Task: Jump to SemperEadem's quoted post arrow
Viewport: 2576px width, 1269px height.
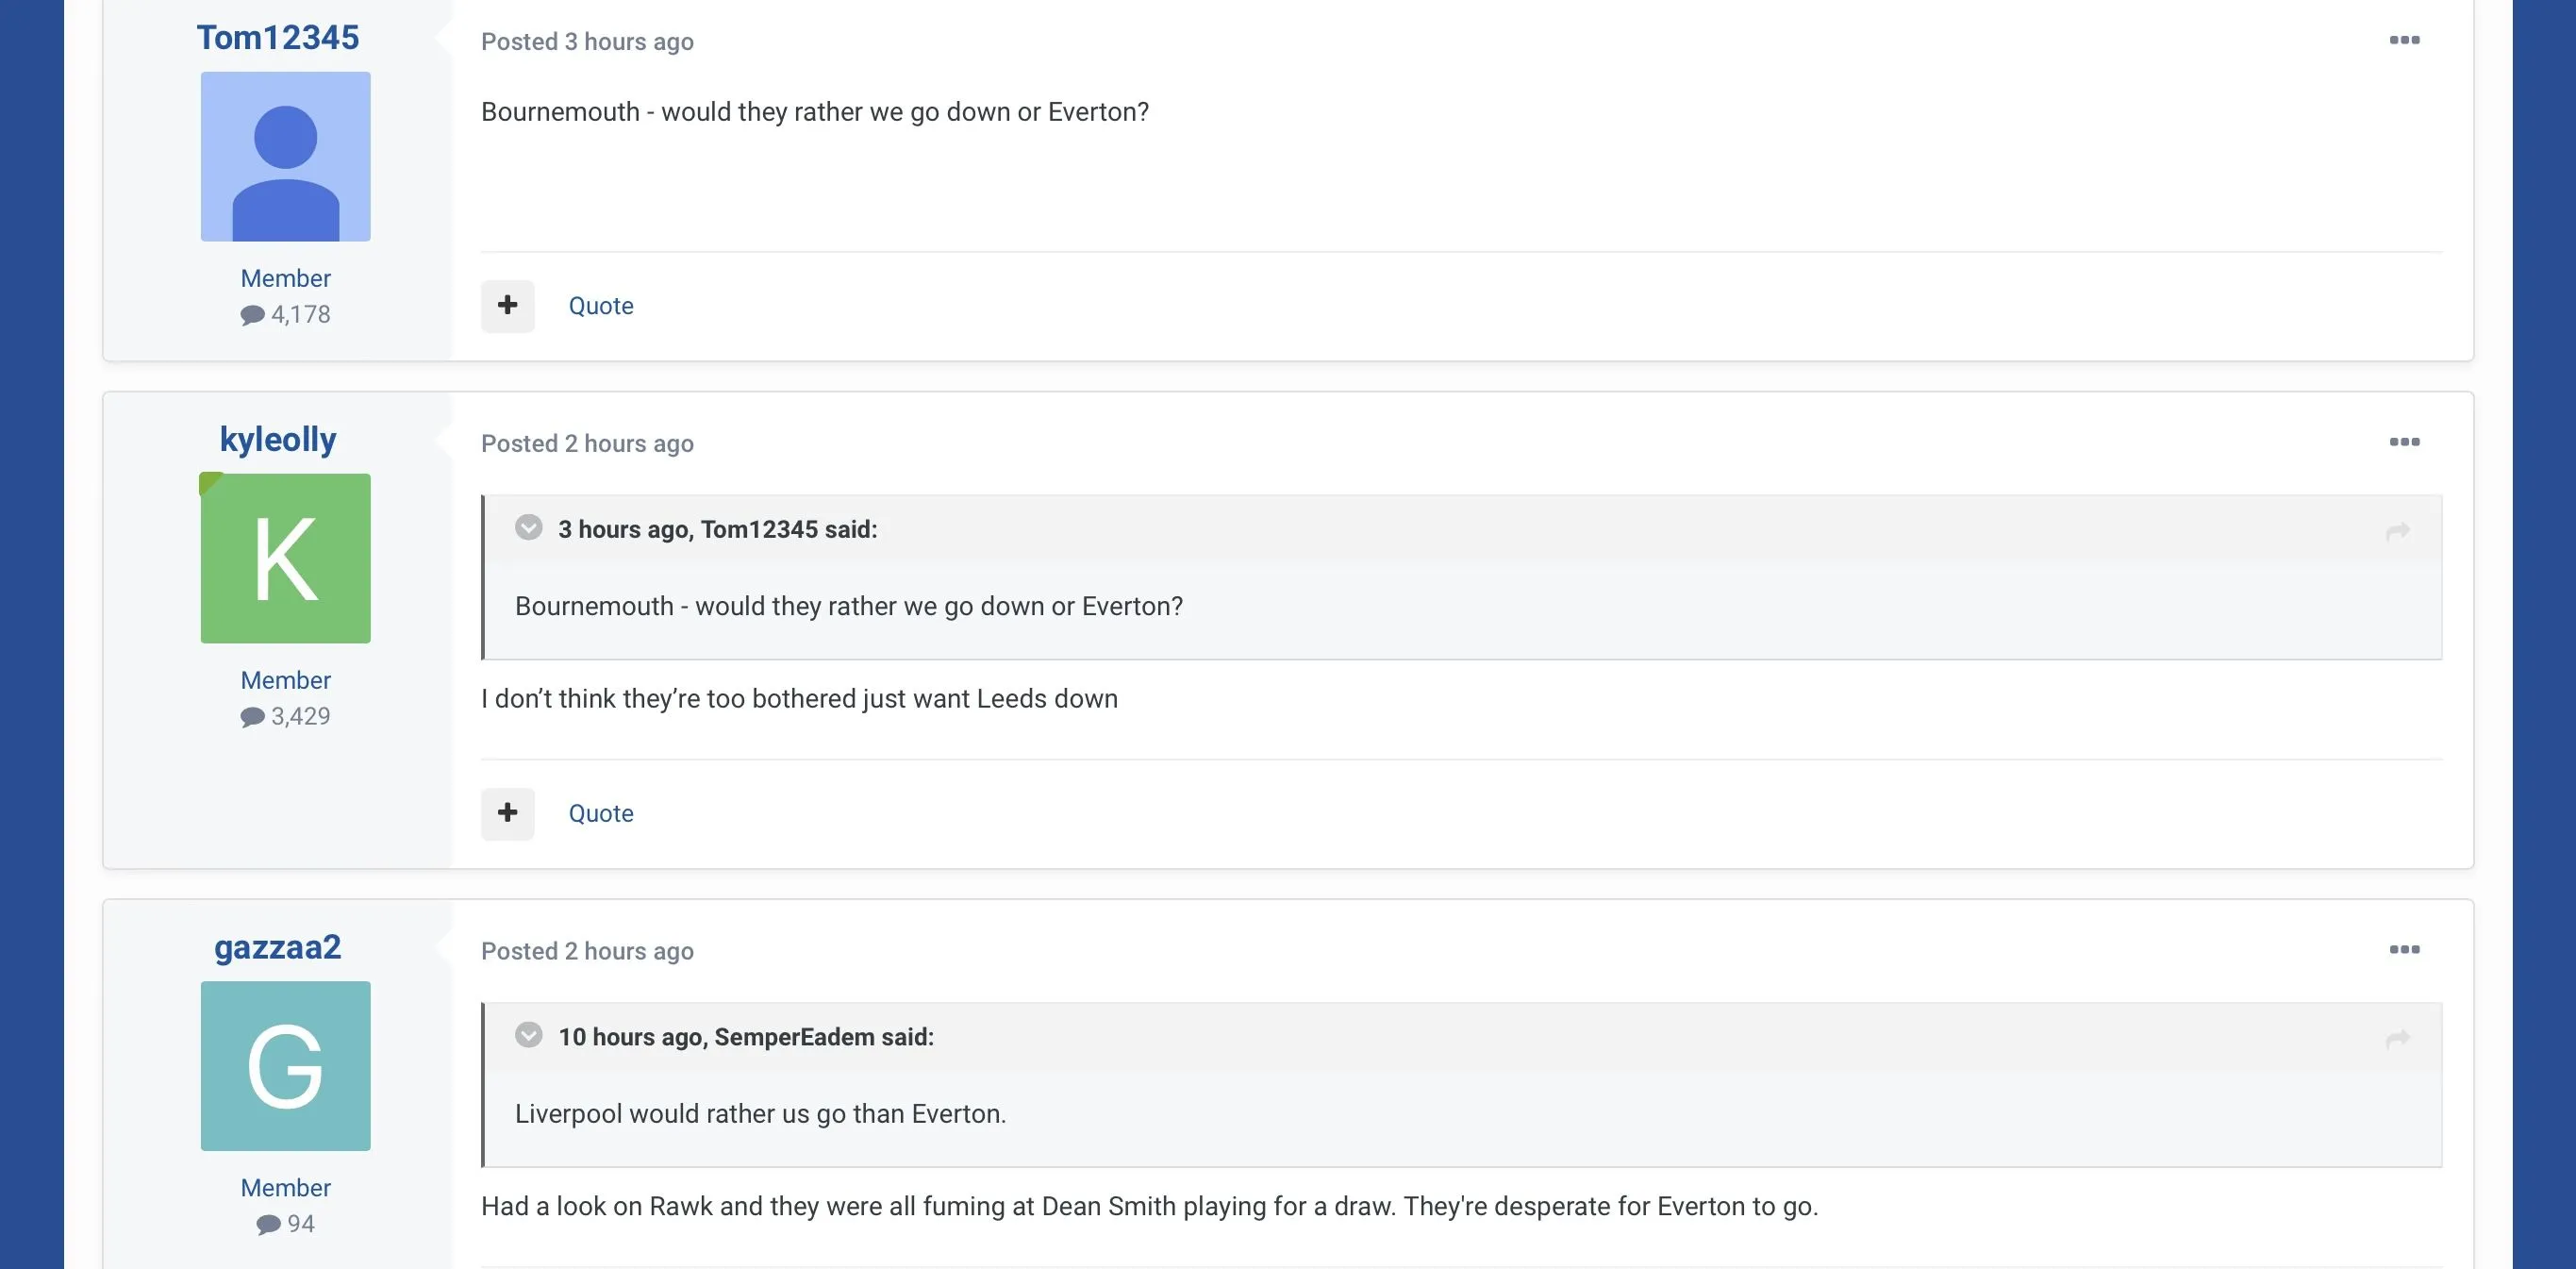Action: point(2397,1038)
